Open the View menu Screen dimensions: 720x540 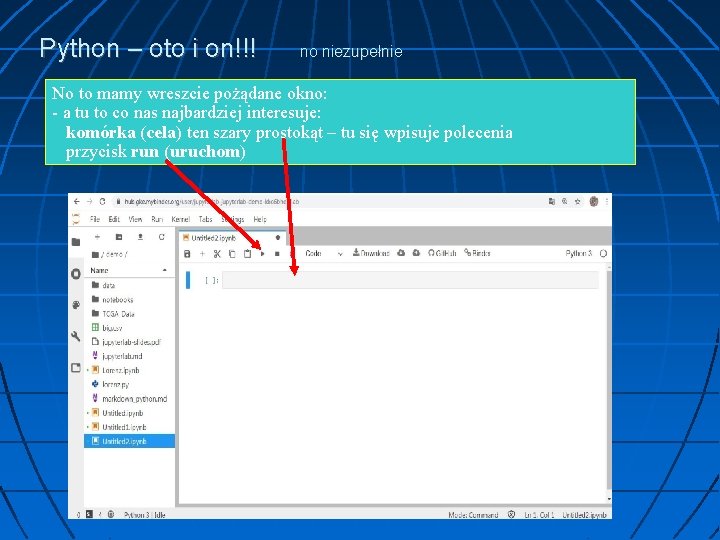click(x=135, y=219)
